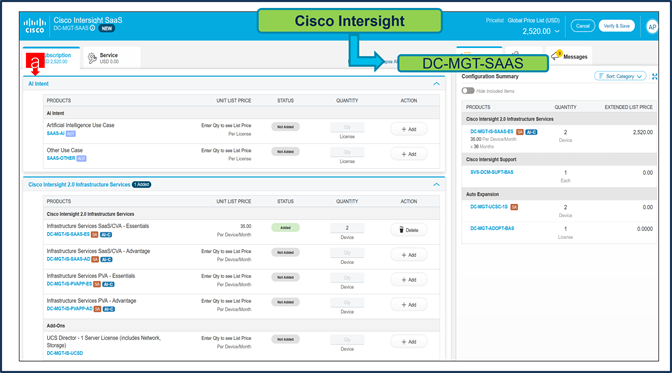Click quantity field for Other Use Case
The image size is (672, 373).
tap(347, 152)
